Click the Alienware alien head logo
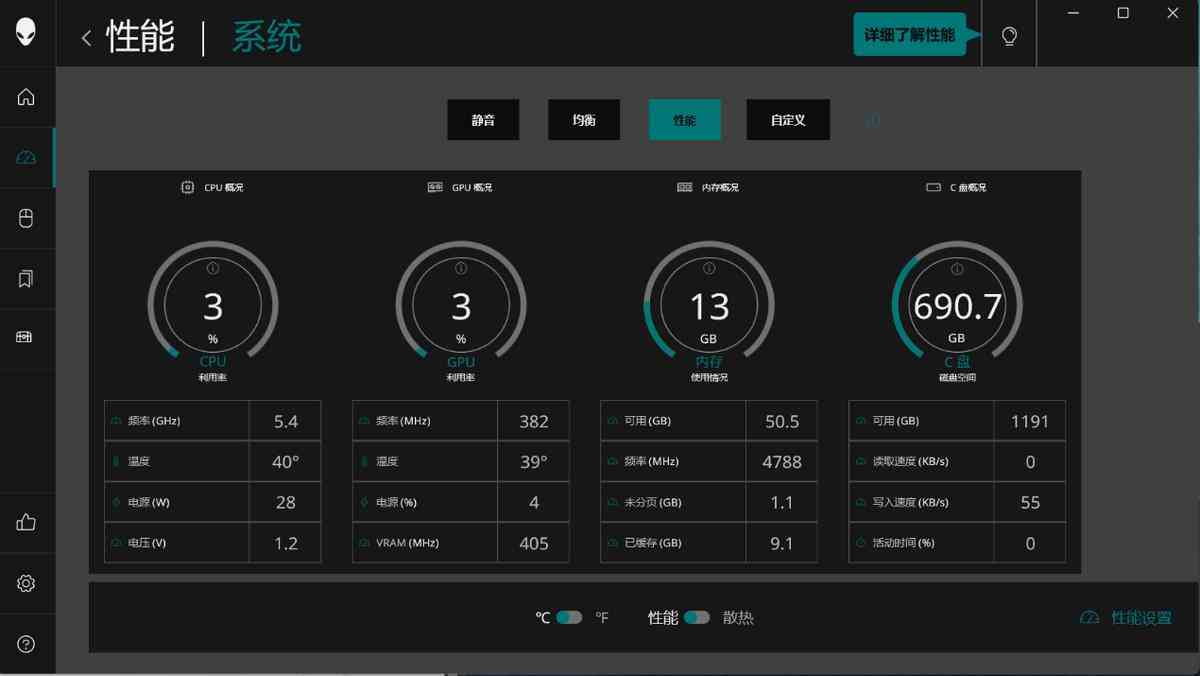 [26, 32]
